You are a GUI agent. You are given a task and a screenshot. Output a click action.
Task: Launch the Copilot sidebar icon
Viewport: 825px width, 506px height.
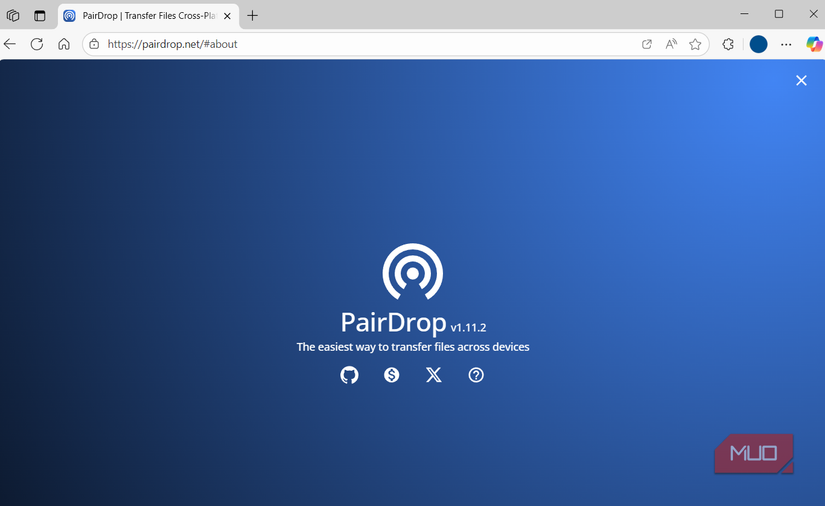coord(814,44)
